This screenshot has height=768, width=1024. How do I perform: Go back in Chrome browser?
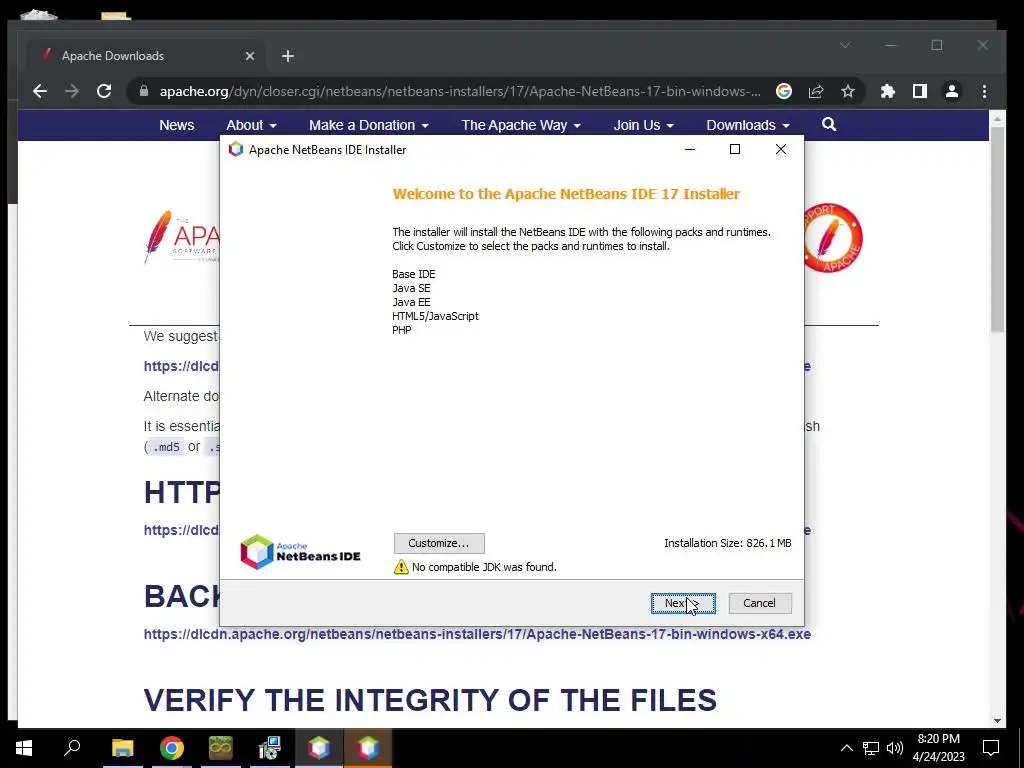(x=40, y=91)
